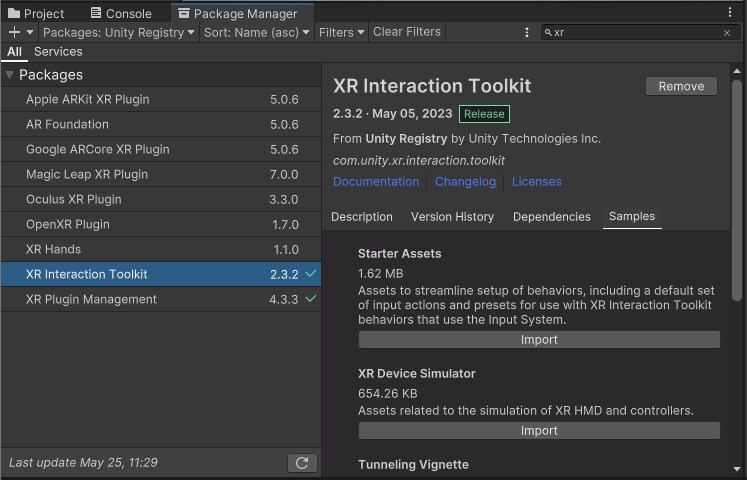Click the Console tab icon
Screen dimensions: 747x480
(x=95, y=14)
